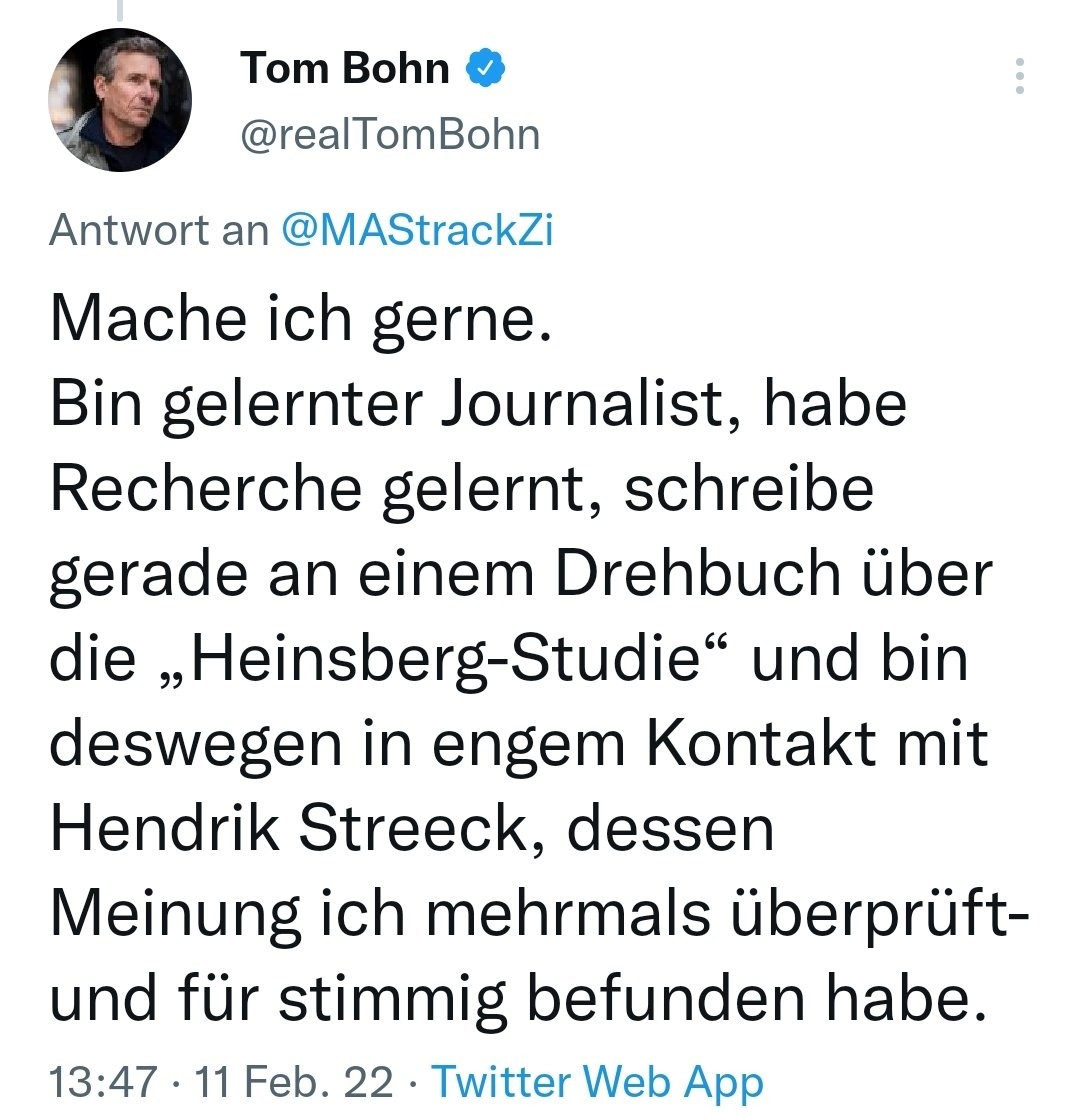
Task: Click the line "Mache ich gerne."
Action: [301, 318]
